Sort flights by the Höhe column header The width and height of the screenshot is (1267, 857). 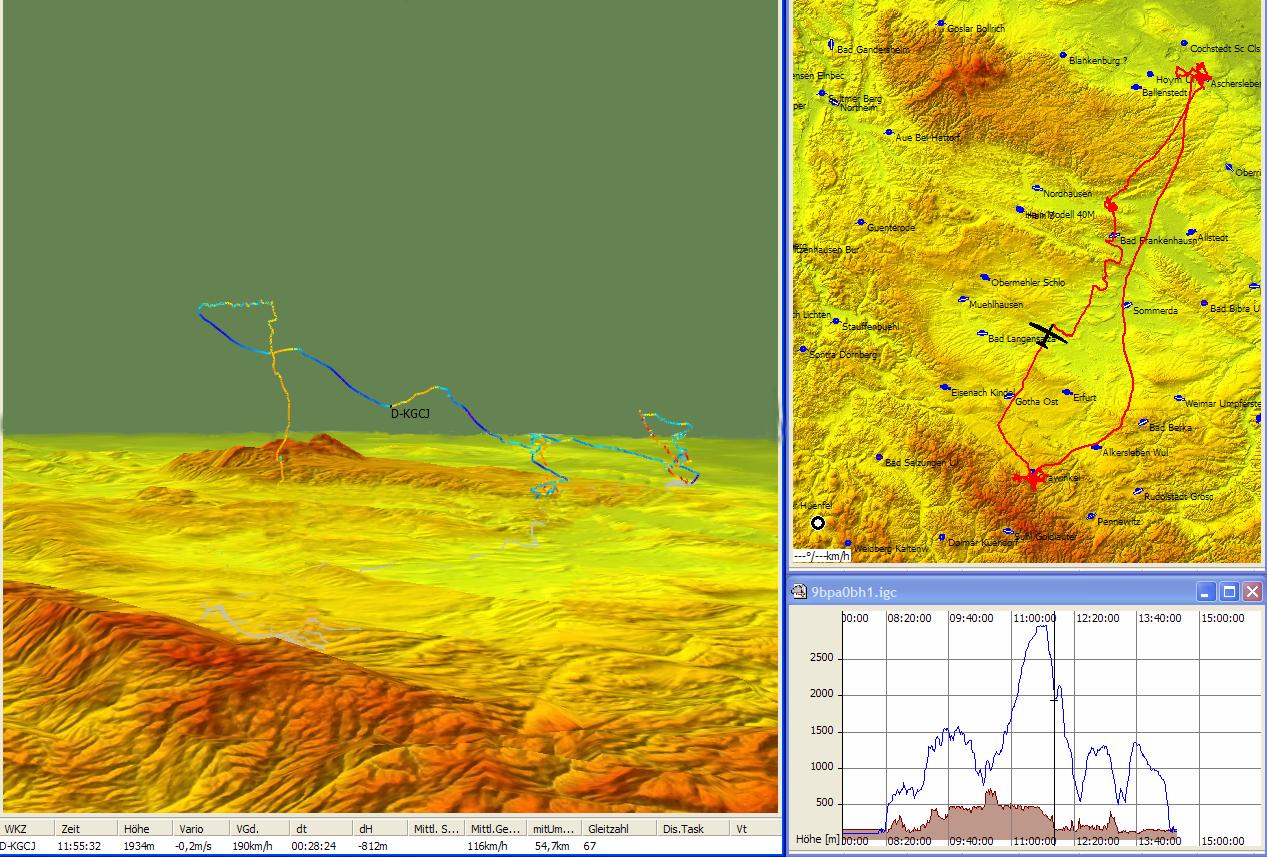(x=135, y=828)
